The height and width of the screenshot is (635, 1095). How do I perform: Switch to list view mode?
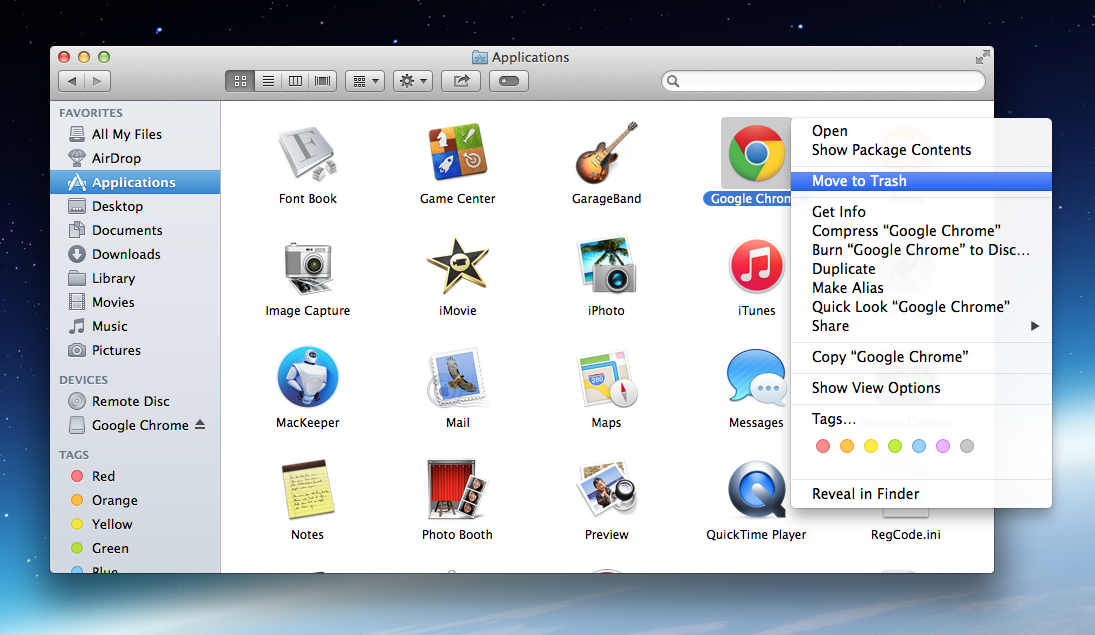point(268,81)
